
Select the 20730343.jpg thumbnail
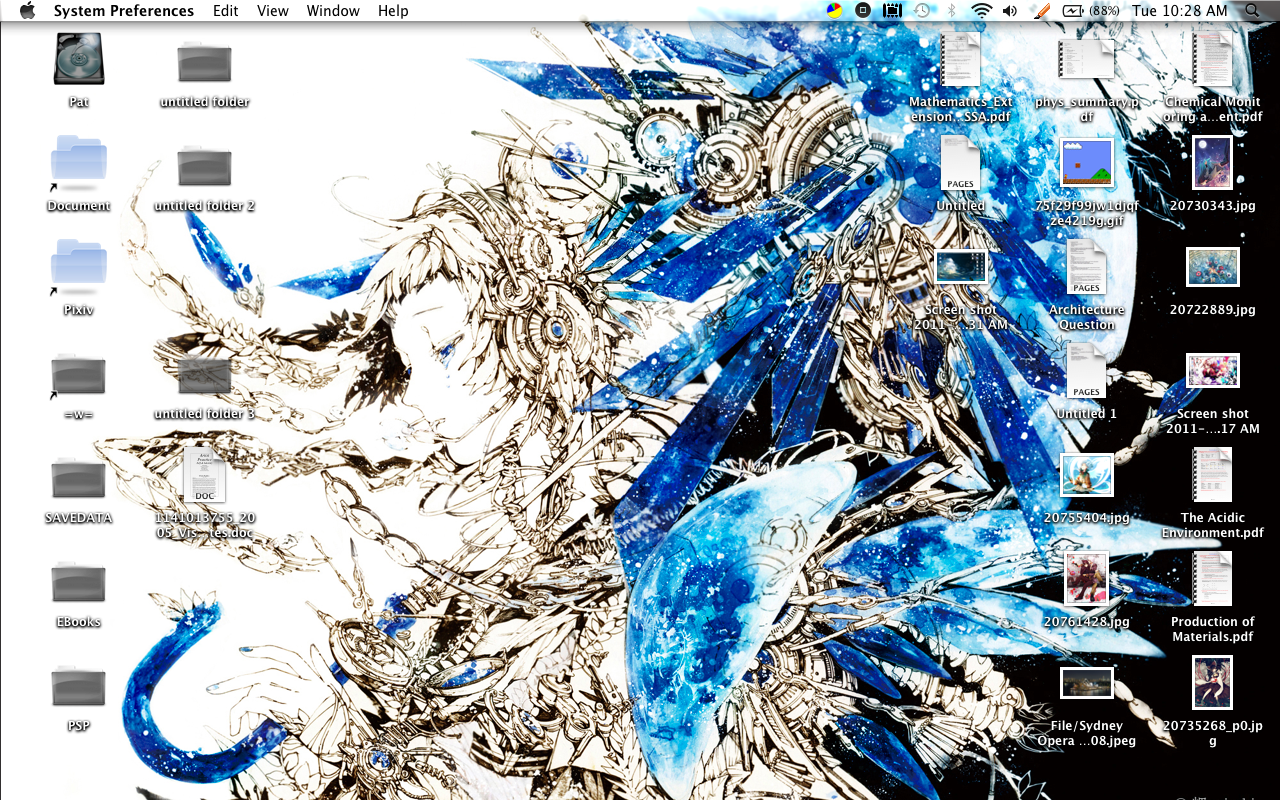coord(1213,163)
